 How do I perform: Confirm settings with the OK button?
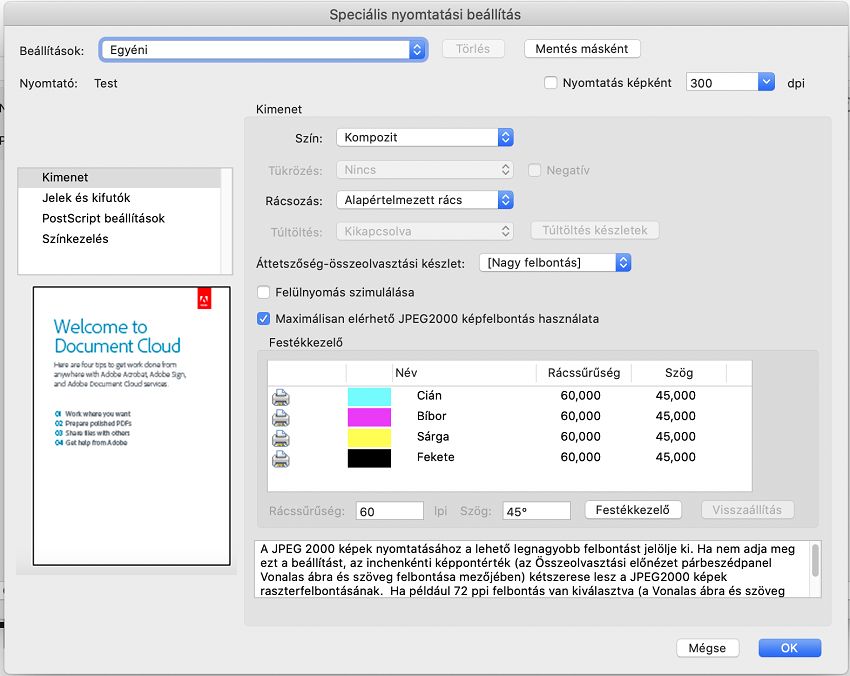pyautogui.click(x=789, y=647)
